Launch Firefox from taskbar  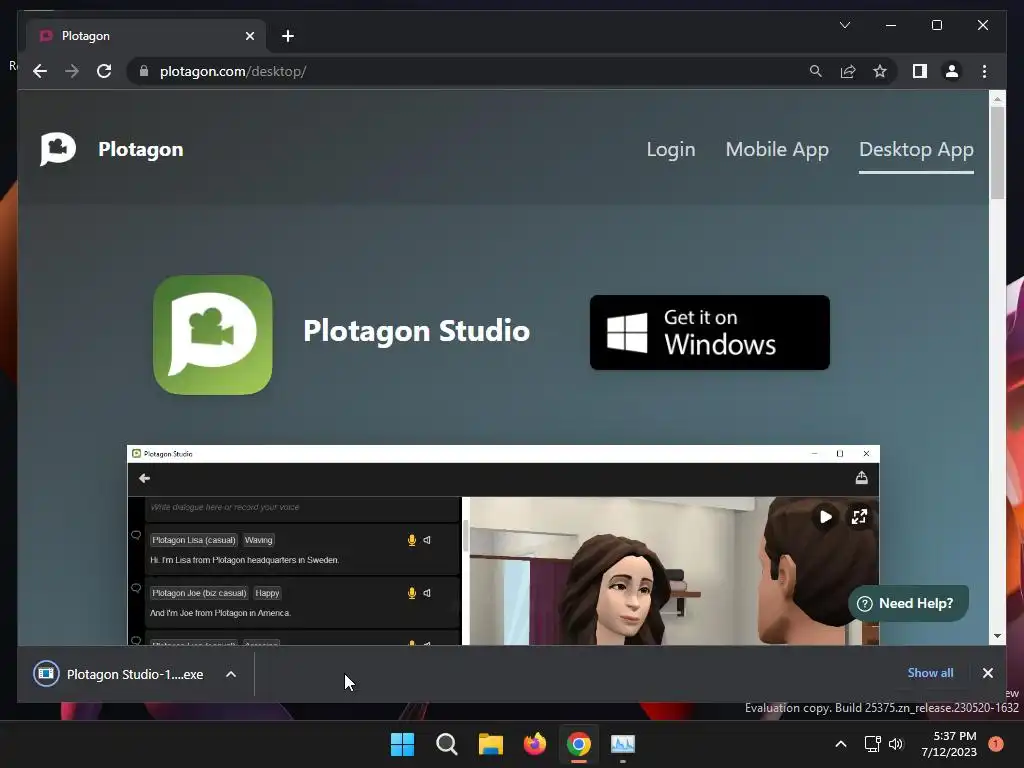(535, 744)
